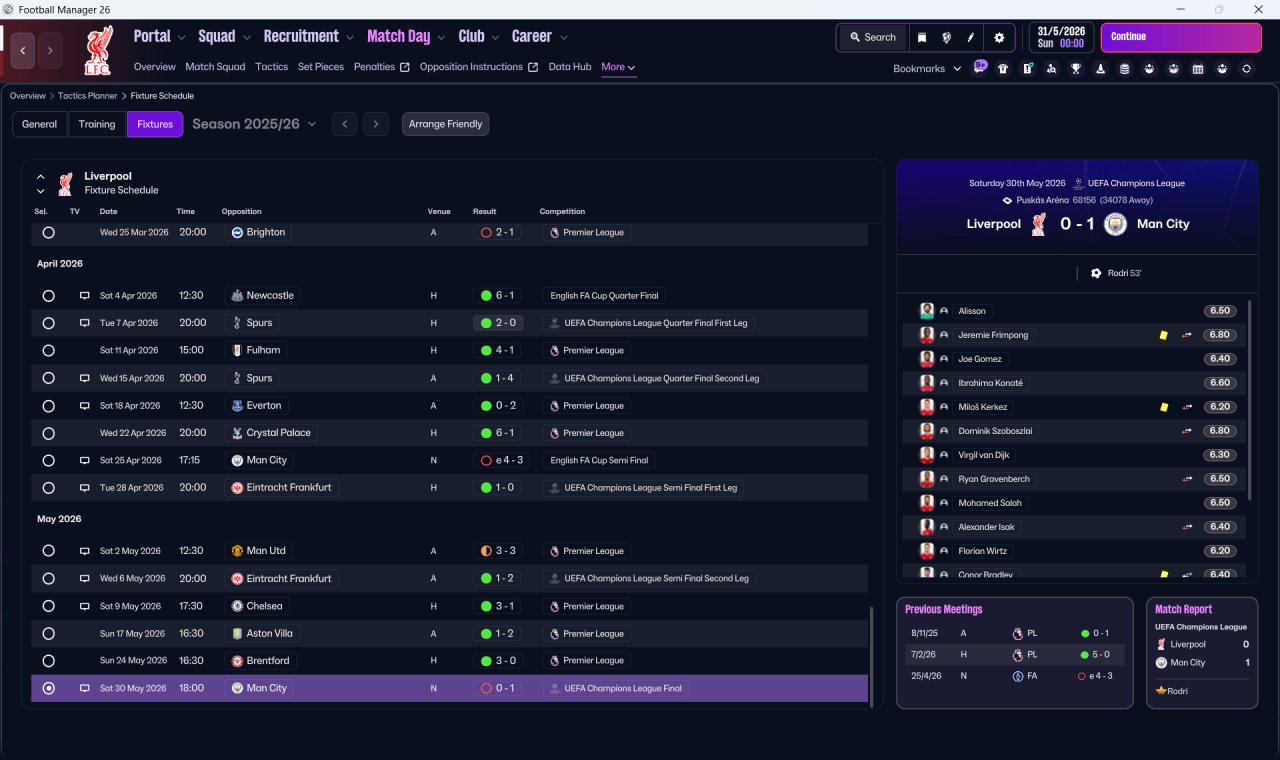Screen dimensions: 1280x760
Task: Open the shirt squad bookmark icon
Action: tap(1003, 69)
